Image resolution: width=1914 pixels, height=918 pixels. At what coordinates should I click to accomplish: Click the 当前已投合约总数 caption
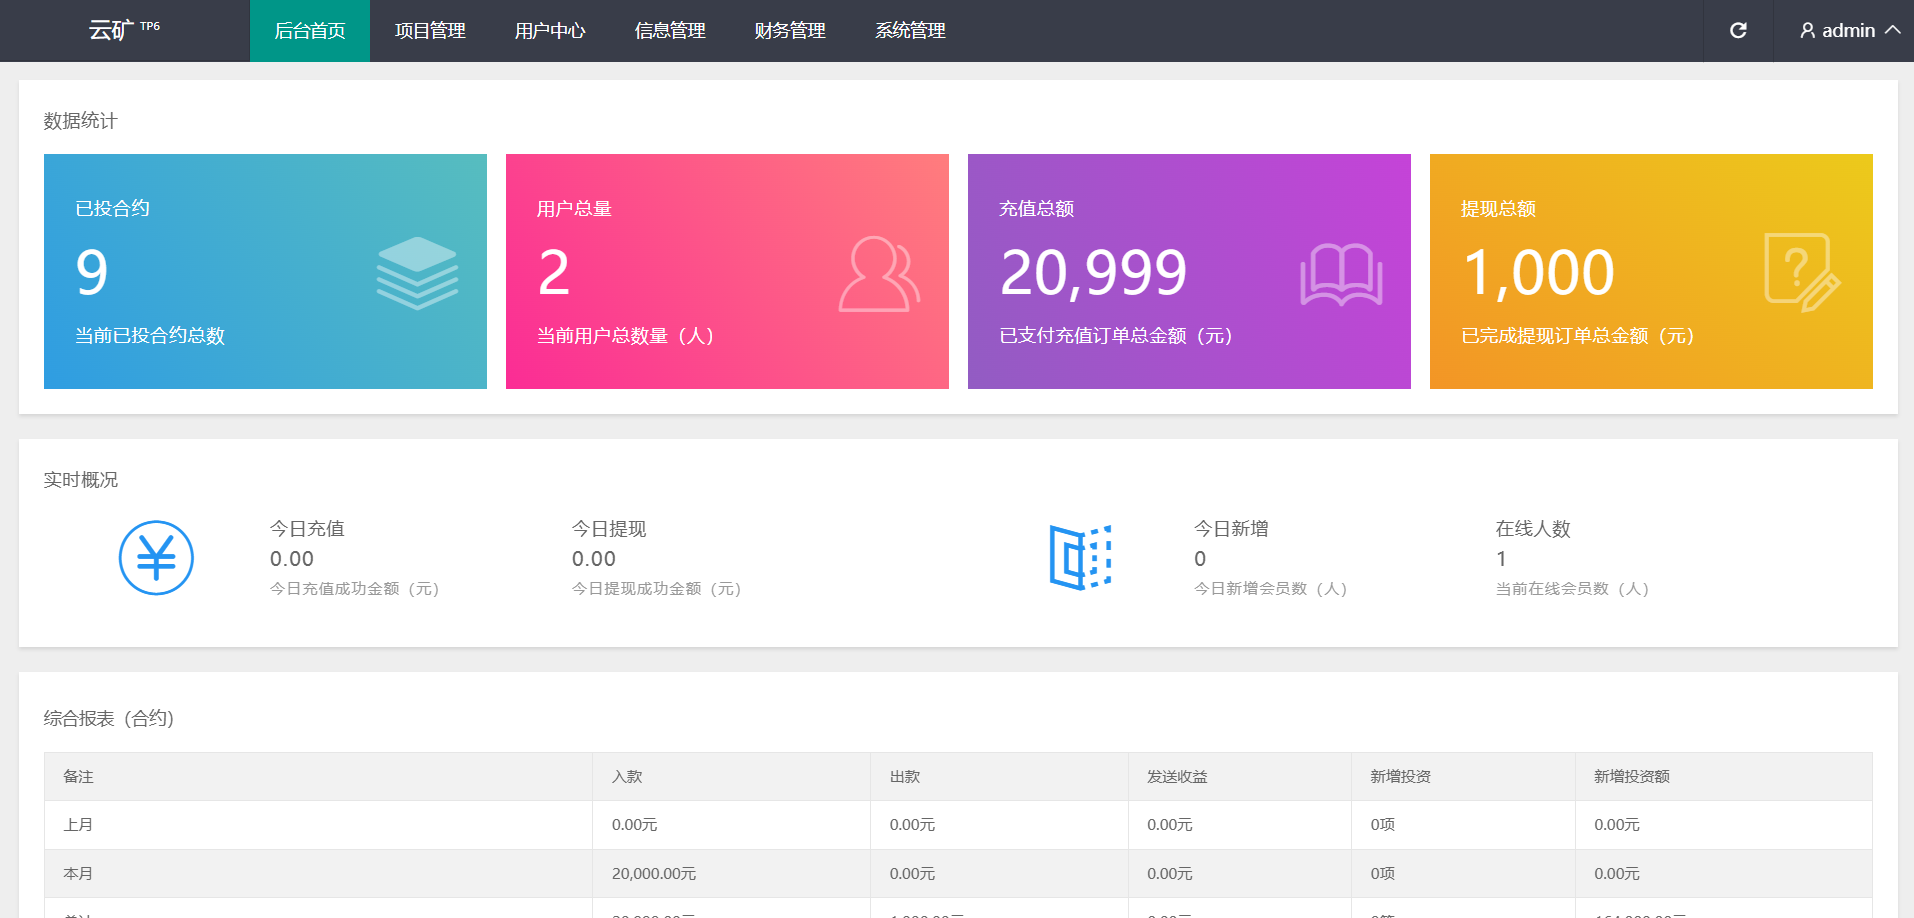click(150, 336)
